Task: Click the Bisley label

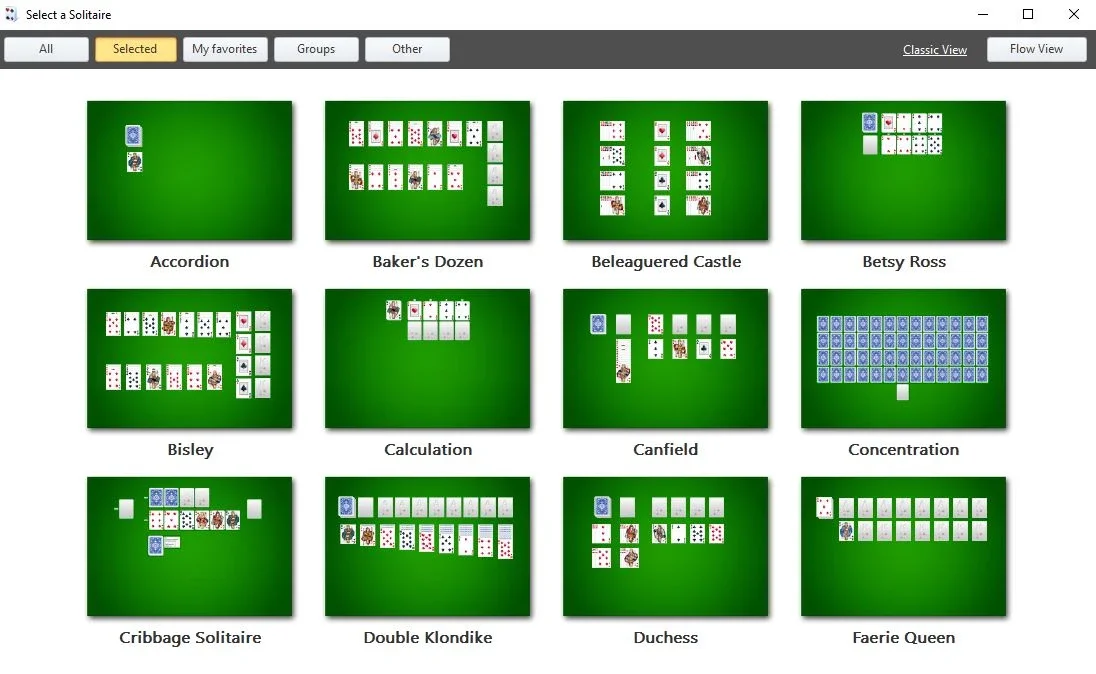Action: 190,450
